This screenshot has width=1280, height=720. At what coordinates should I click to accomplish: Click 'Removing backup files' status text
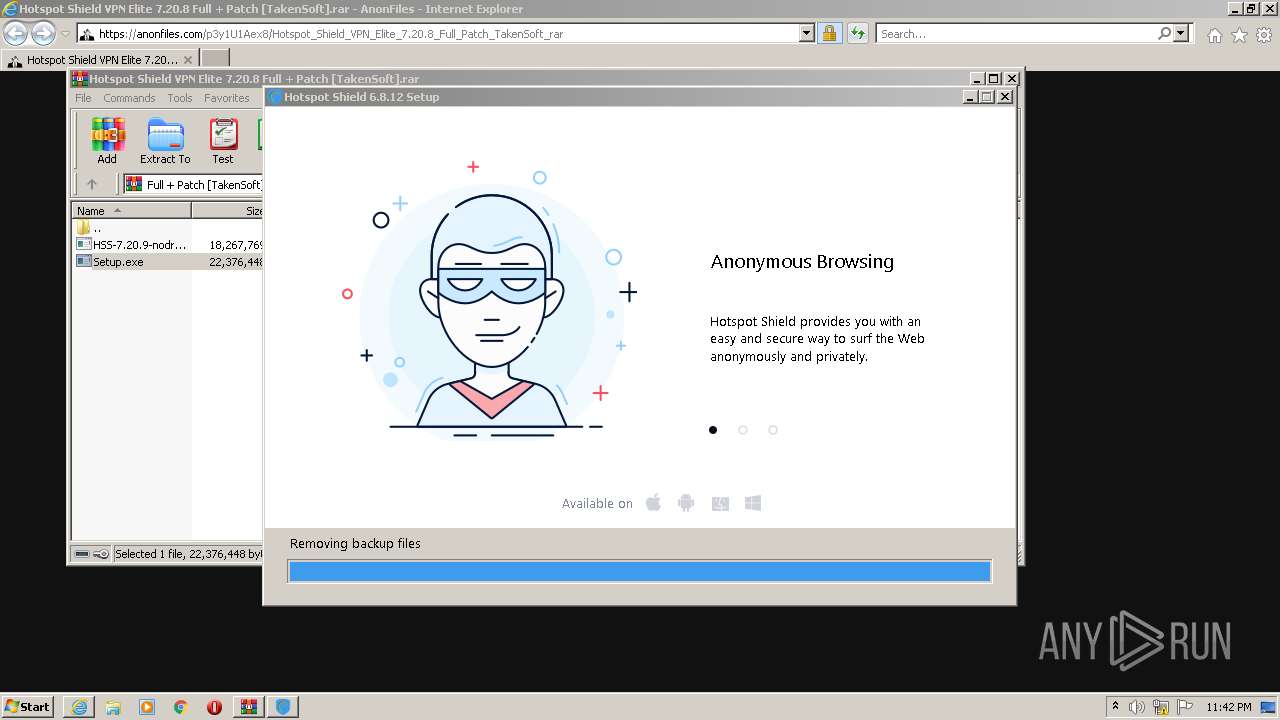point(355,544)
